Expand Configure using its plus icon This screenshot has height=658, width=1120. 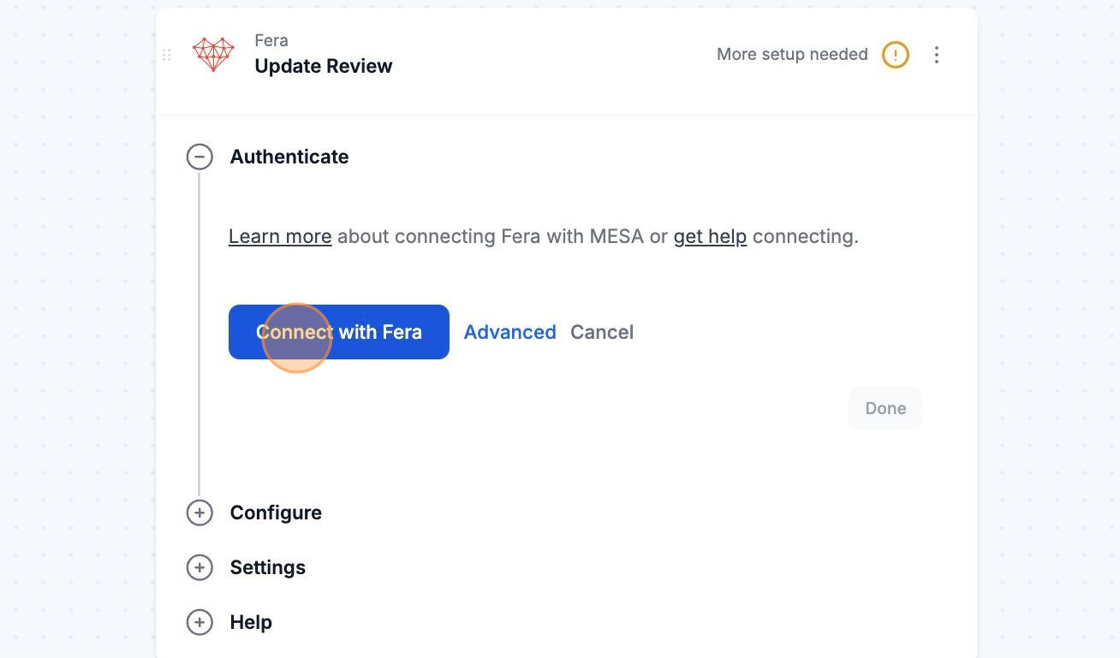pos(200,513)
